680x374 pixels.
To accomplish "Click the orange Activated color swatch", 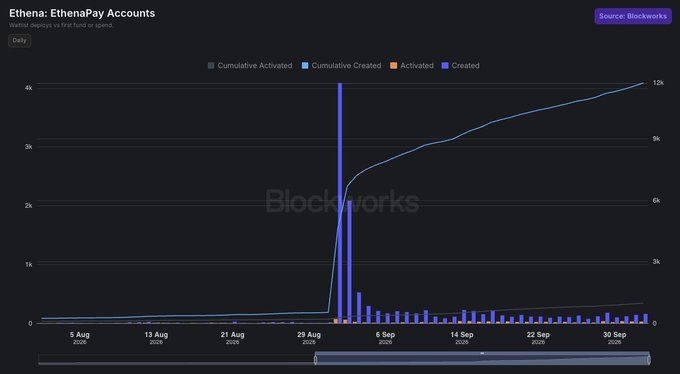I will pyautogui.click(x=394, y=66).
